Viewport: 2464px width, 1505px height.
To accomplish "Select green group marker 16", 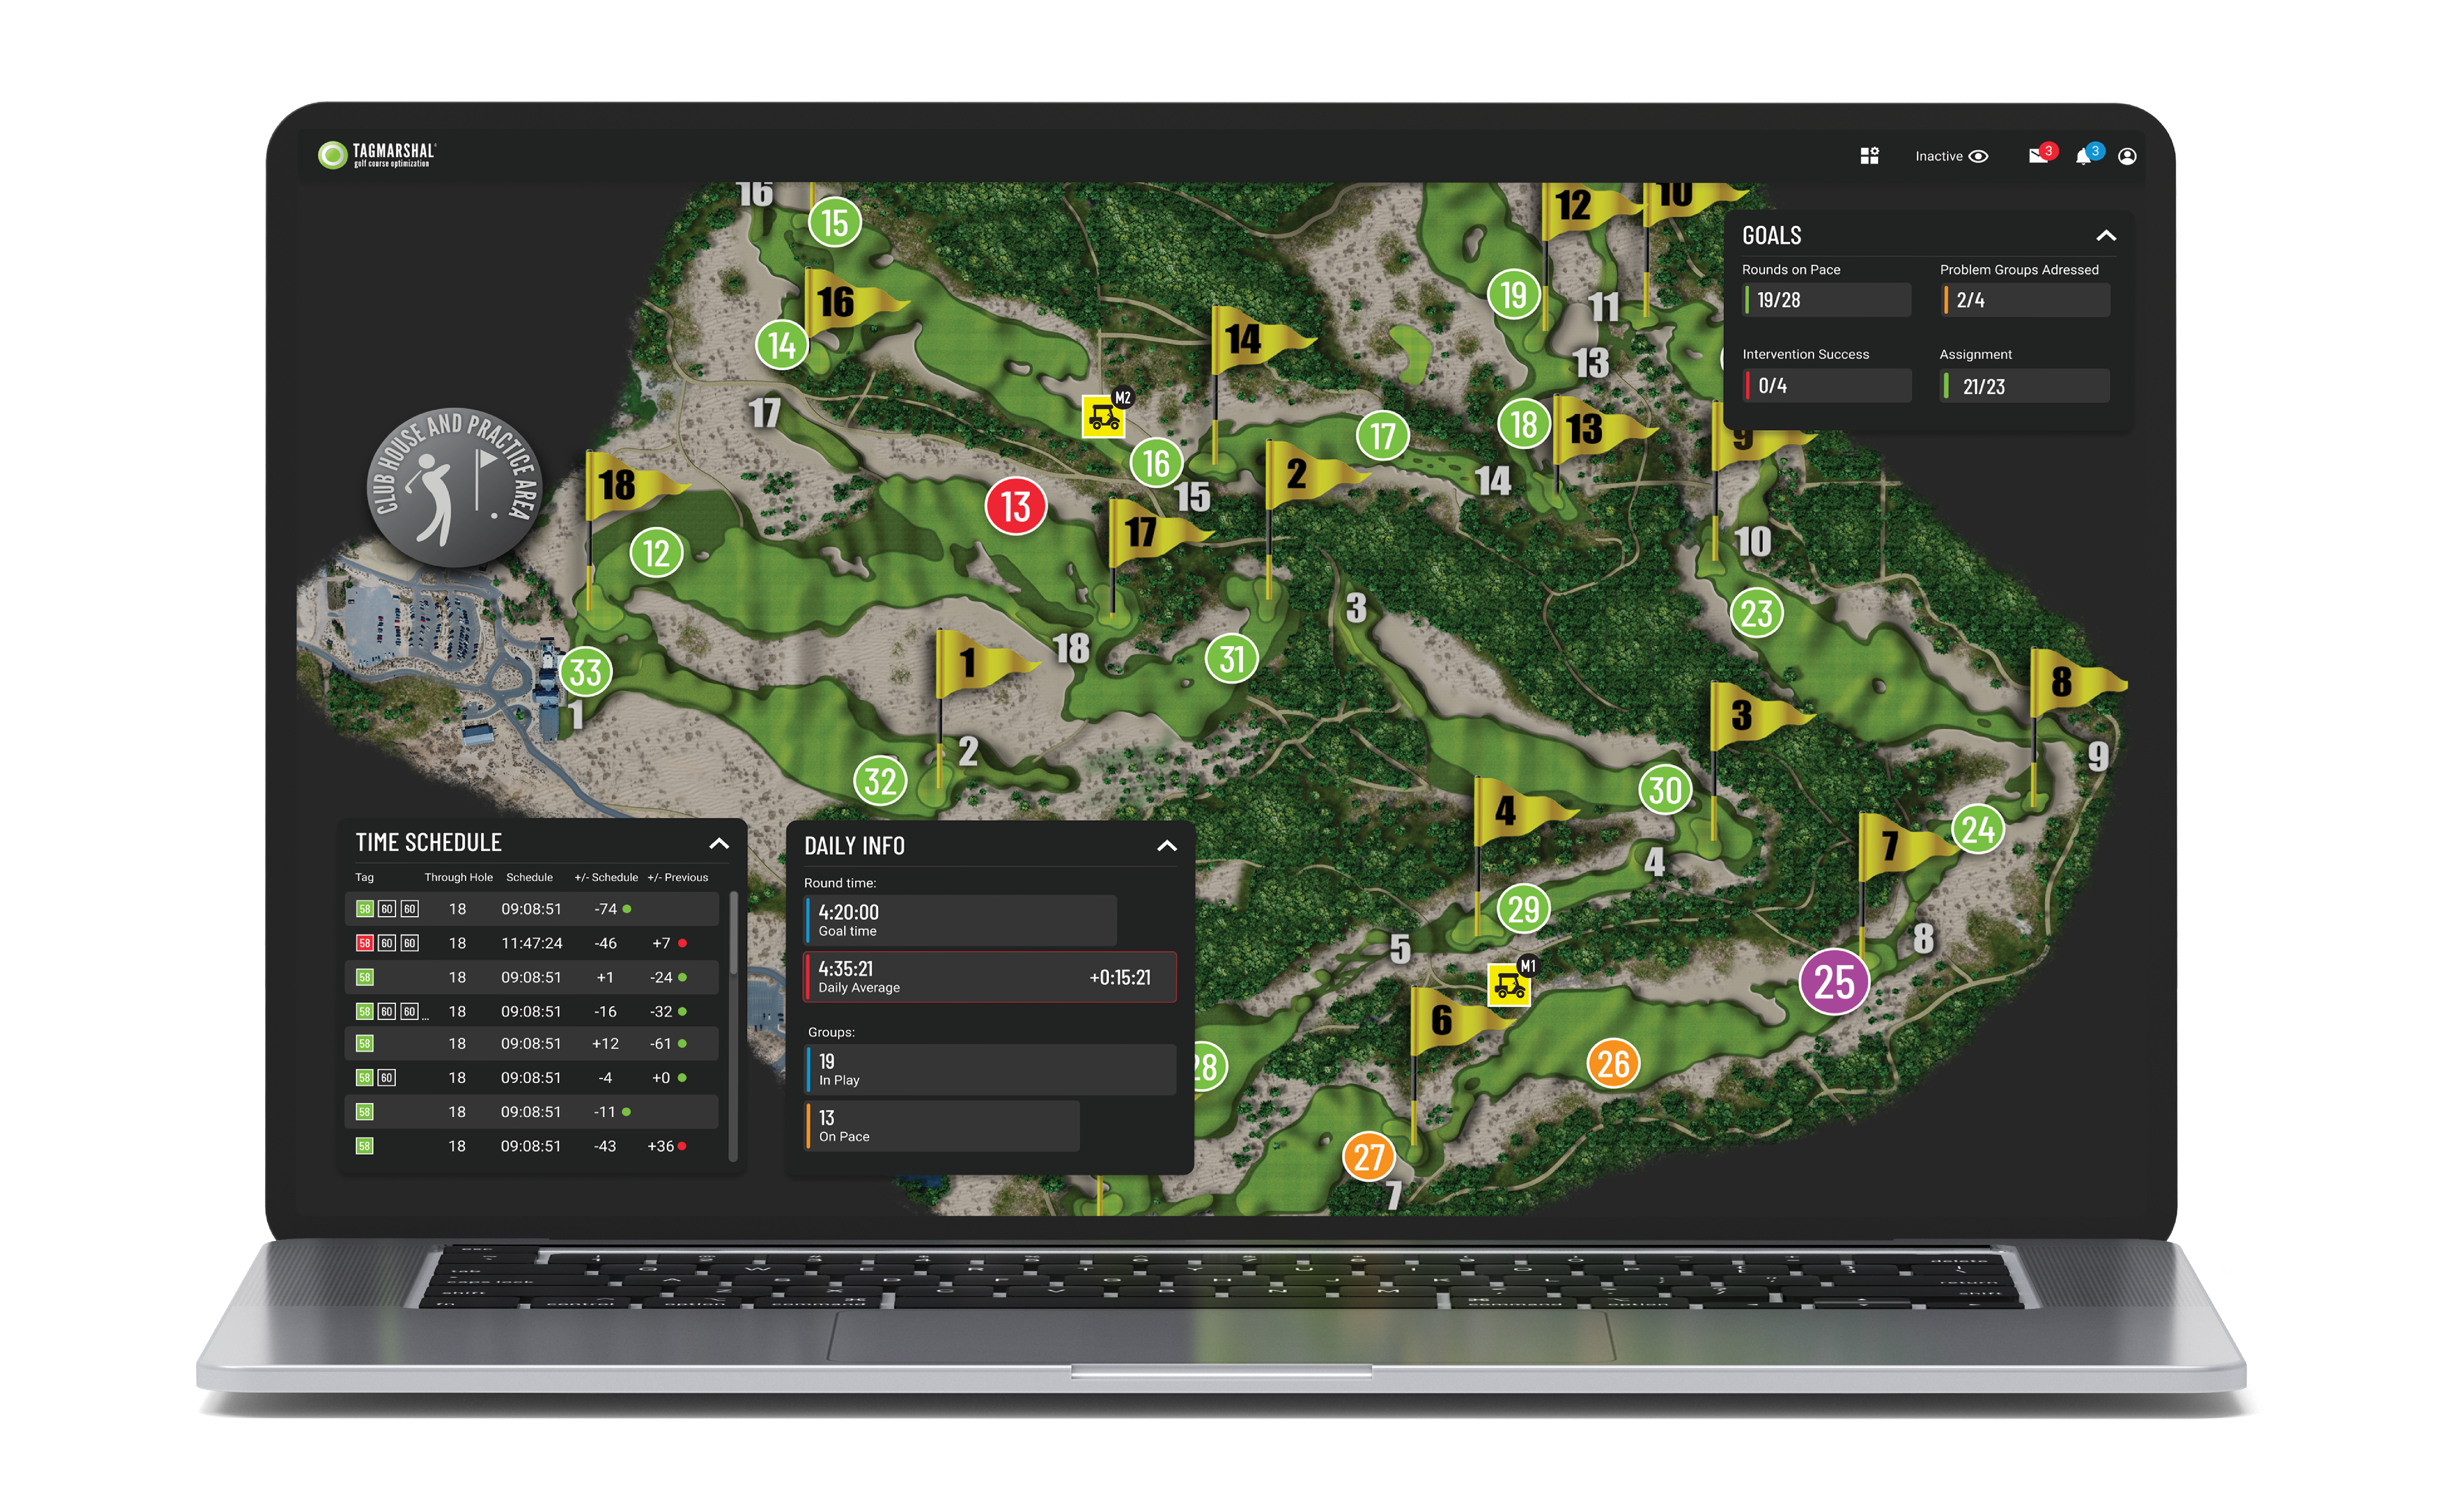I will click(1156, 463).
